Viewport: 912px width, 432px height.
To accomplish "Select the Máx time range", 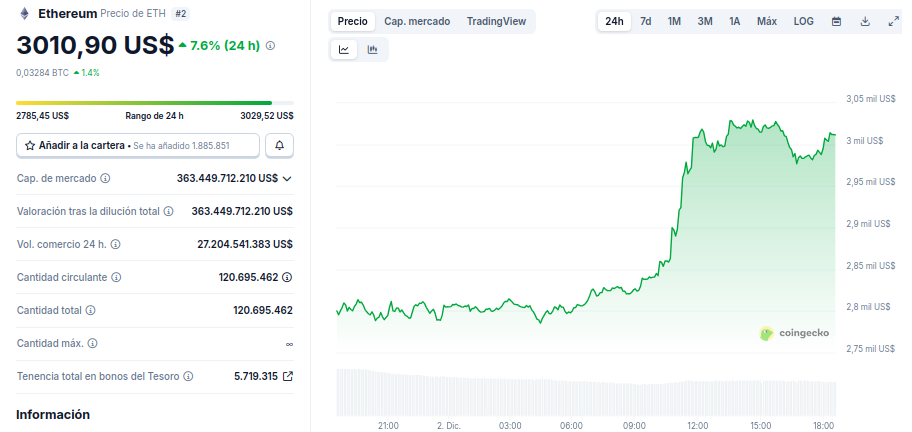I will [x=767, y=21].
